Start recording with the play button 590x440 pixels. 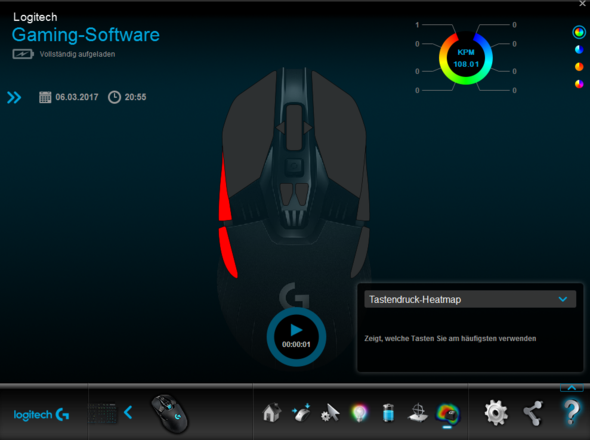(296, 330)
